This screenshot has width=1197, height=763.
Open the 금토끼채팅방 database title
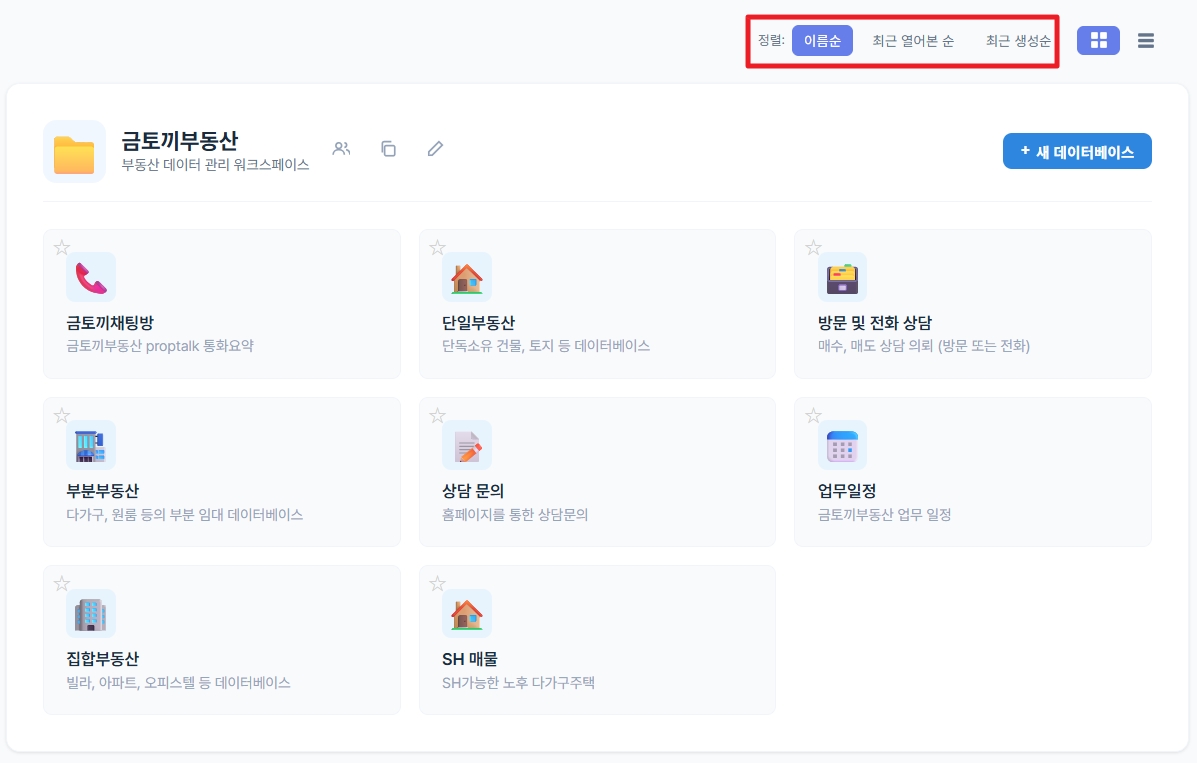[x=111, y=323]
